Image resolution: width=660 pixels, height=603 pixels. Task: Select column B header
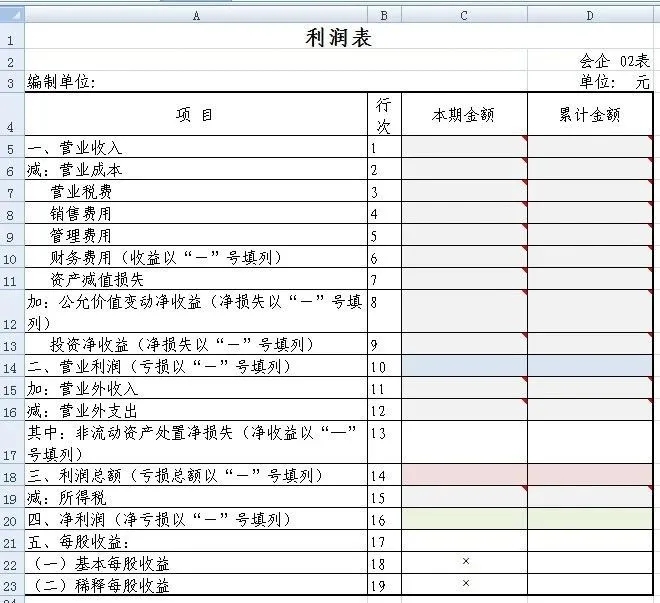click(384, 16)
